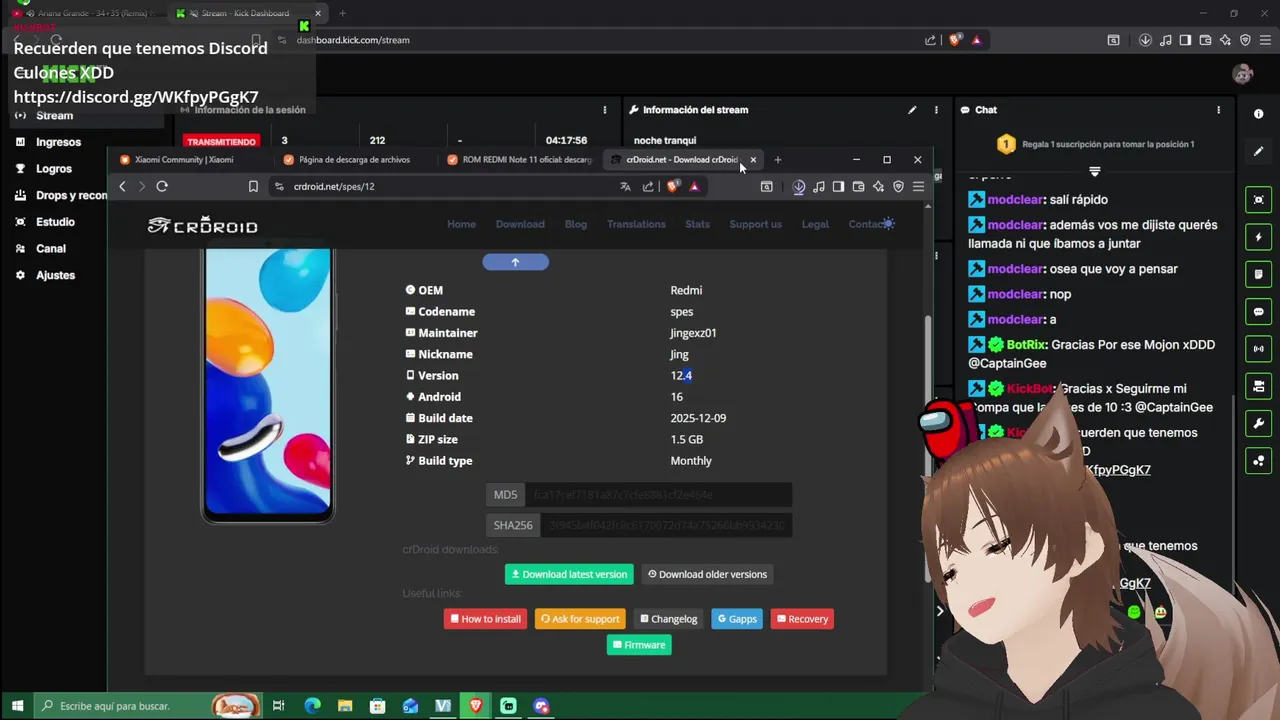Viewport: 1280px width, 720px height.
Task: Open hamburger menu in crDroid browser window
Action: [918, 186]
